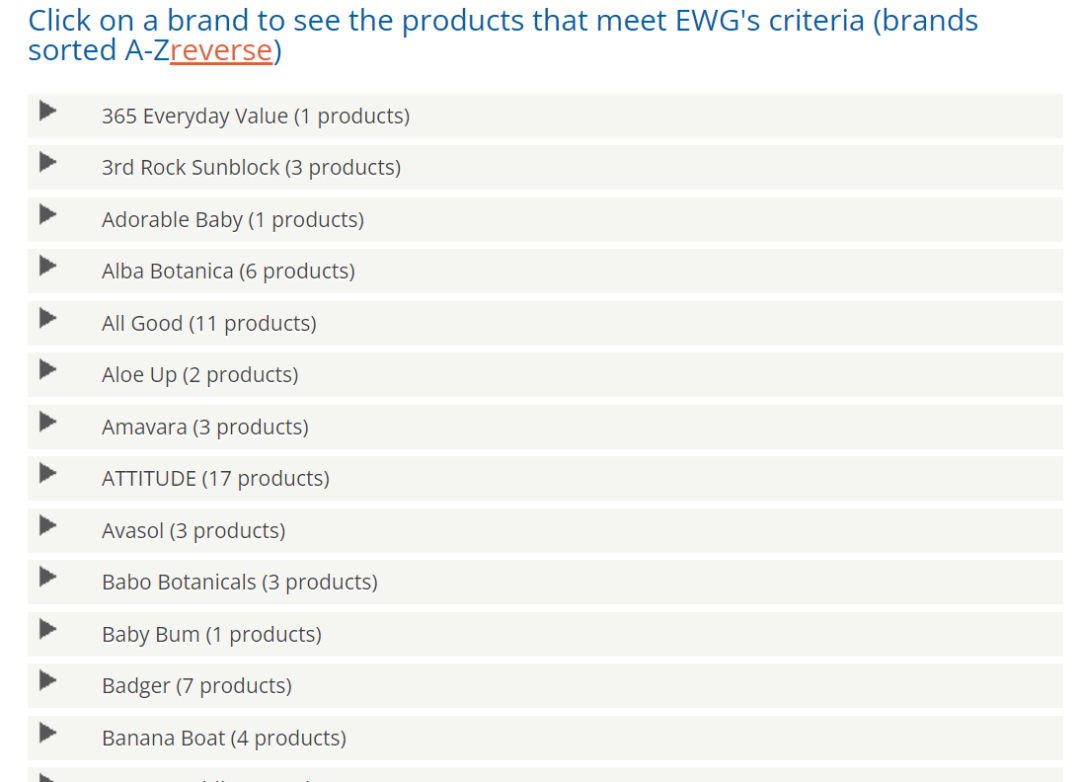Open the Babo Botanicals disclosure arrow

click(48, 577)
